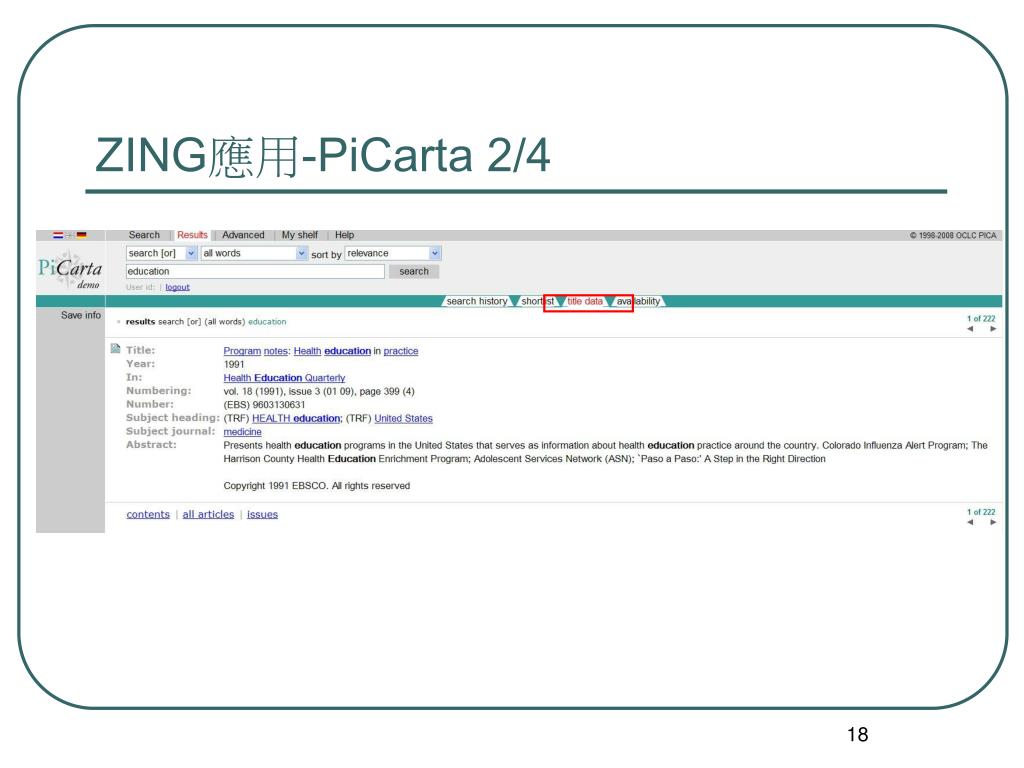Viewport: 1024px width, 768px height.
Task: Click the 1 of 222 counter at bottom
Action: pyautogui.click(x=981, y=512)
